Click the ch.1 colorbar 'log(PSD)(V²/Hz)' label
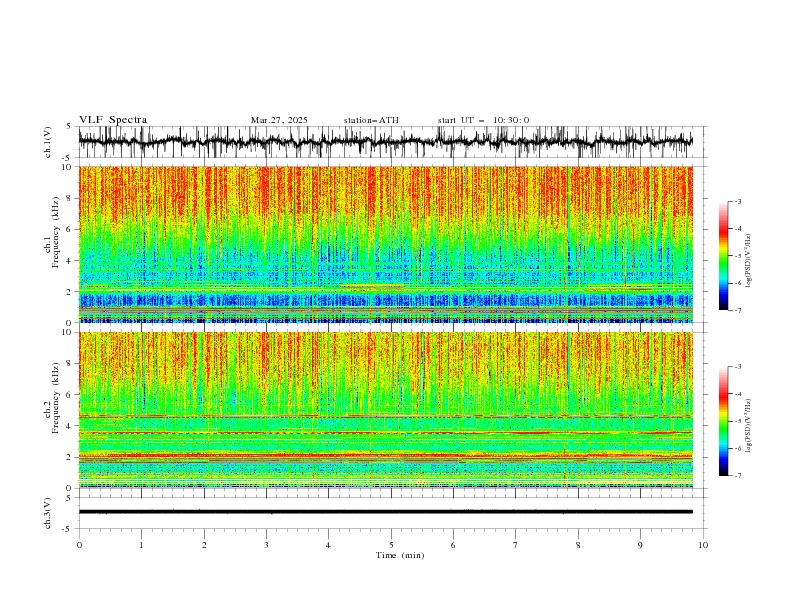This screenshot has height=612, width=792. pos(749,261)
